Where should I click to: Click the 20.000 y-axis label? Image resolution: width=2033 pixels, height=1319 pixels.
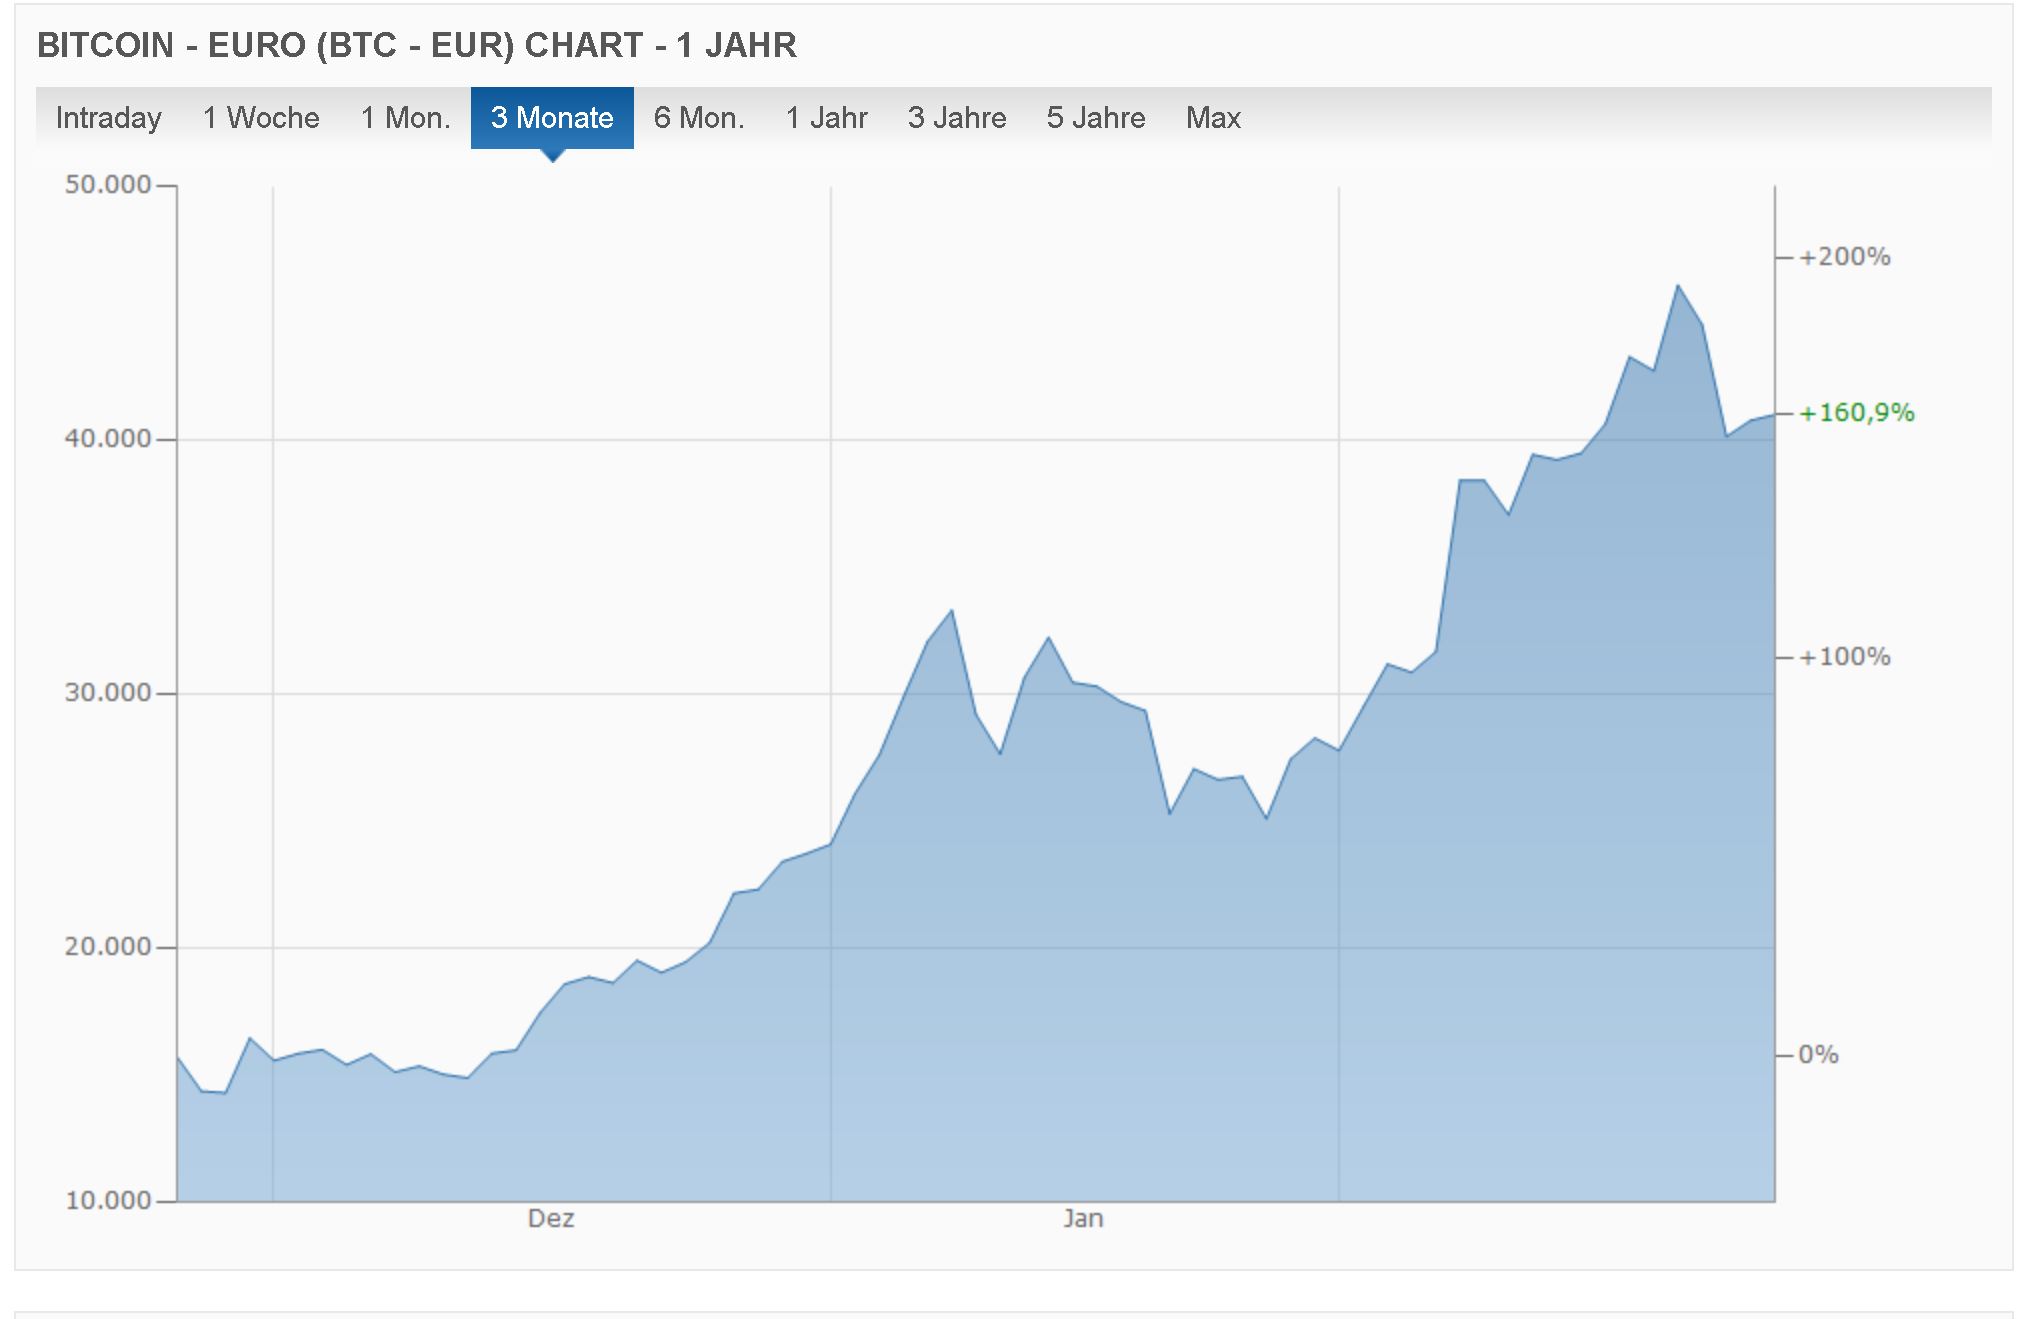(x=107, y=947)
